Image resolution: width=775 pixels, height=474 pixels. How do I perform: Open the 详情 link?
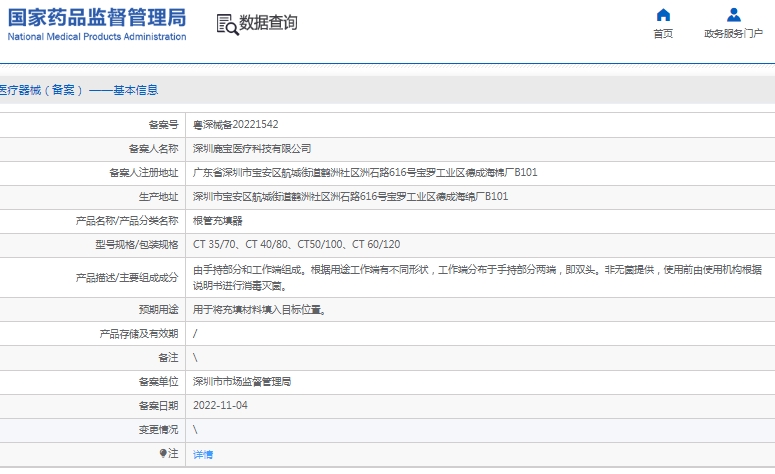click(x=203, y=454)
